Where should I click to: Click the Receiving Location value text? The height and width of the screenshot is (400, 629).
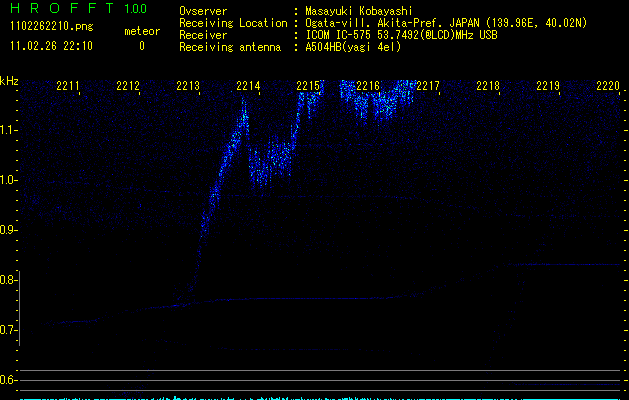(446, 23)
